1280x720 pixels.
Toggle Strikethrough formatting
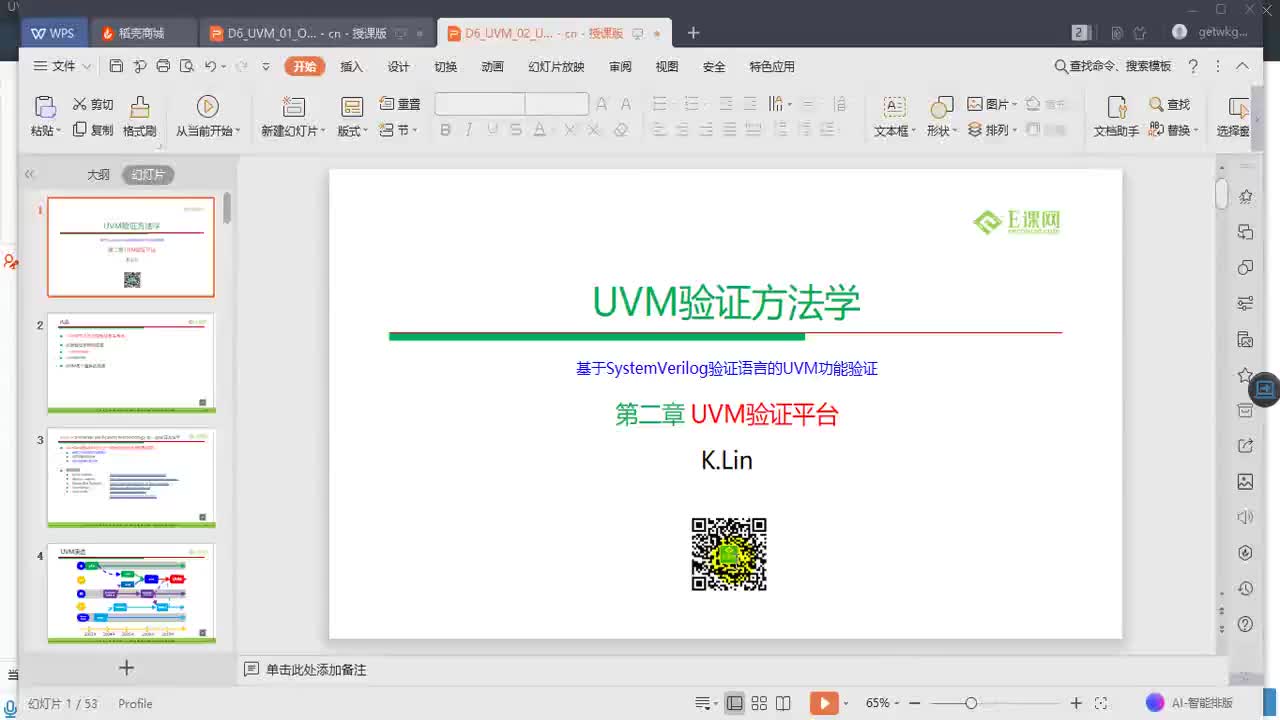[x=515, y=130]
